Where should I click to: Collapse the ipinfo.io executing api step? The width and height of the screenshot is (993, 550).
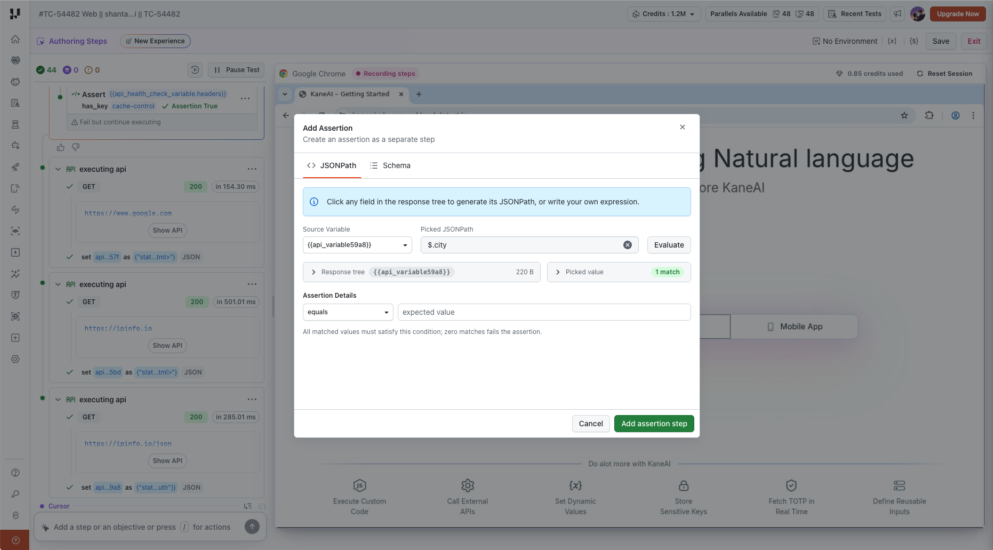point(58,285)
